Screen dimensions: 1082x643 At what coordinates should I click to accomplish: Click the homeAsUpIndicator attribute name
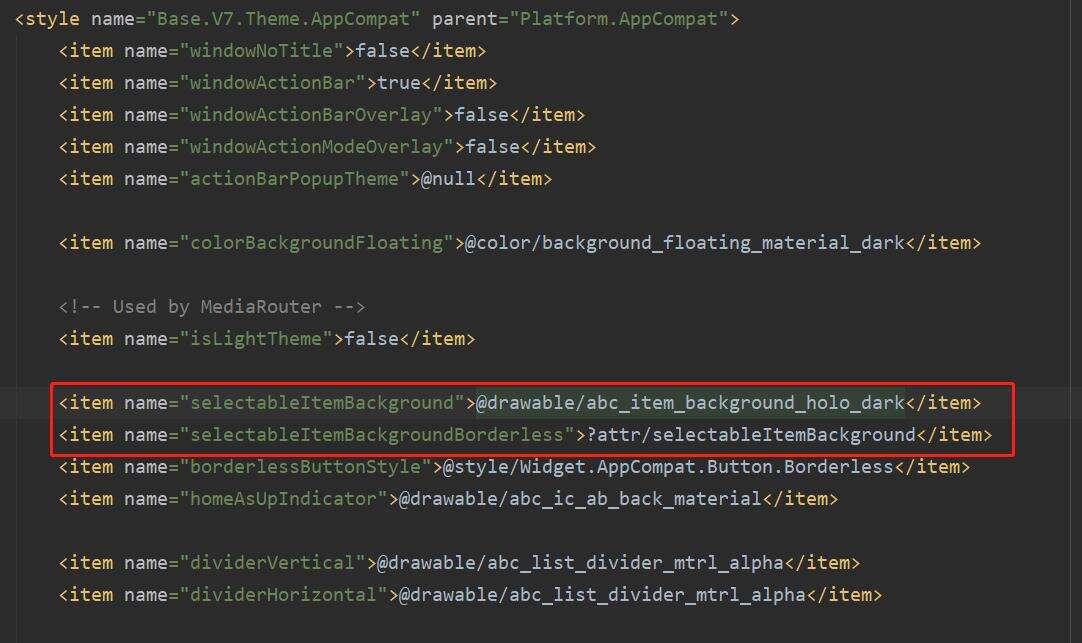pyautogui.click(x=284, y=499)
